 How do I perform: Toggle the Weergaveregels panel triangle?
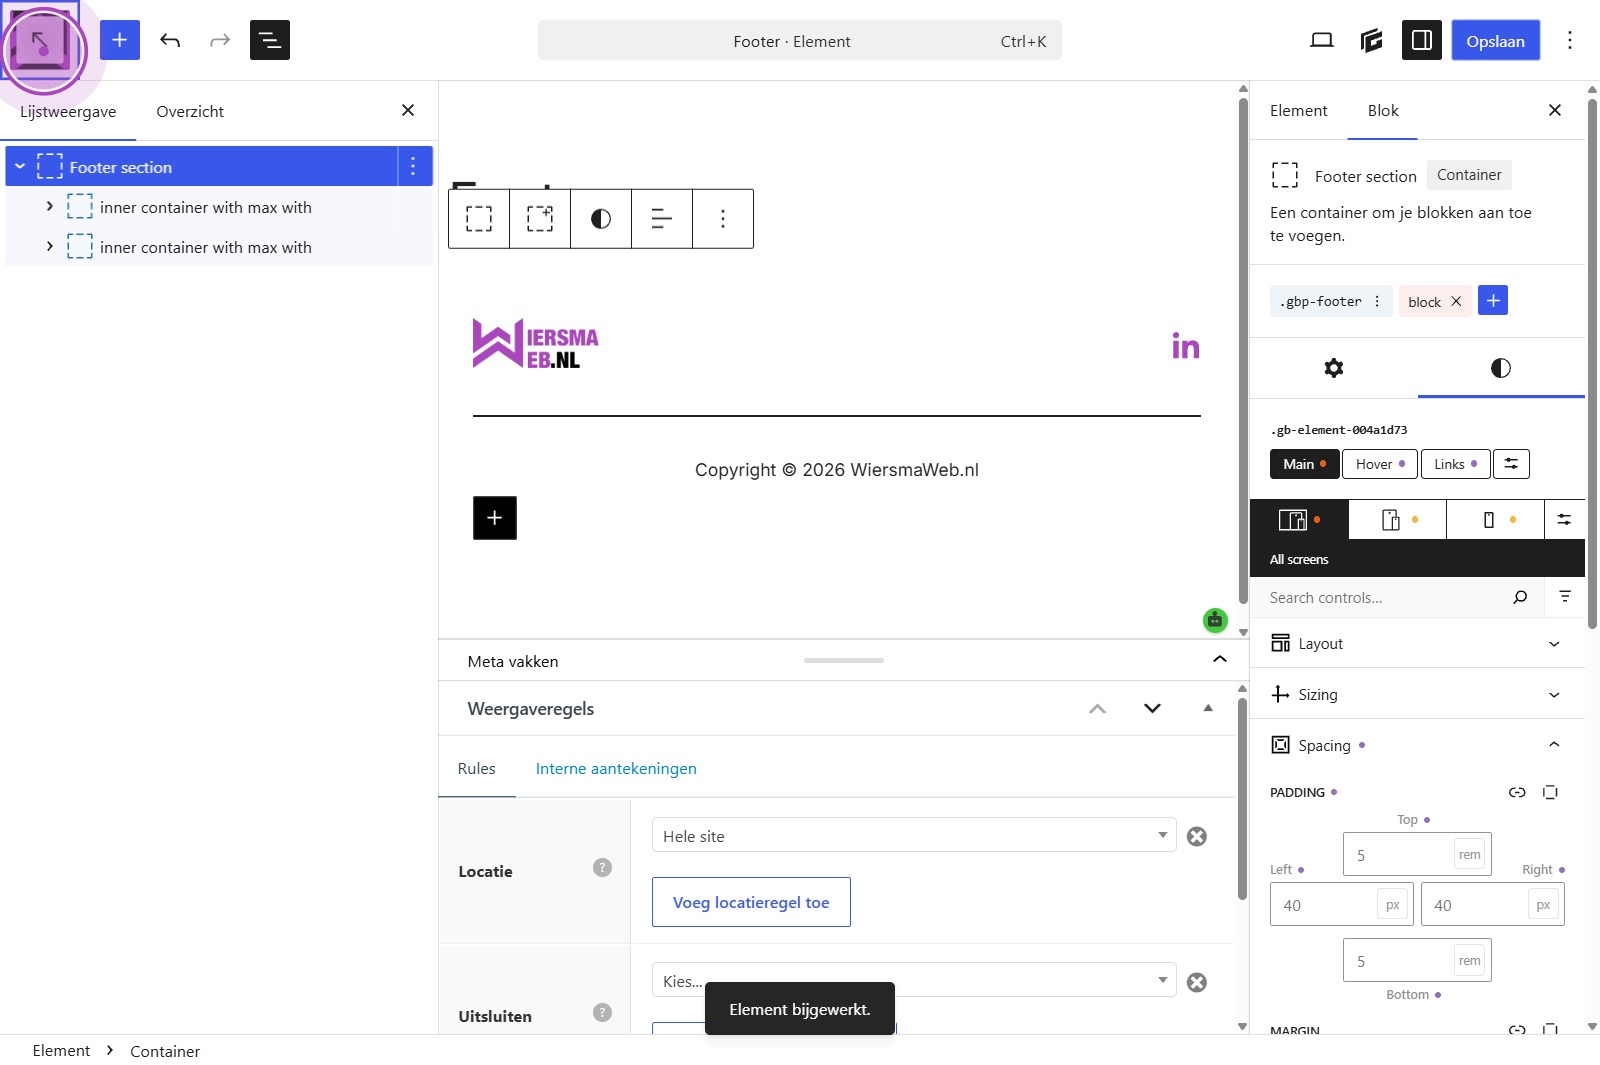coord(1208,708)
